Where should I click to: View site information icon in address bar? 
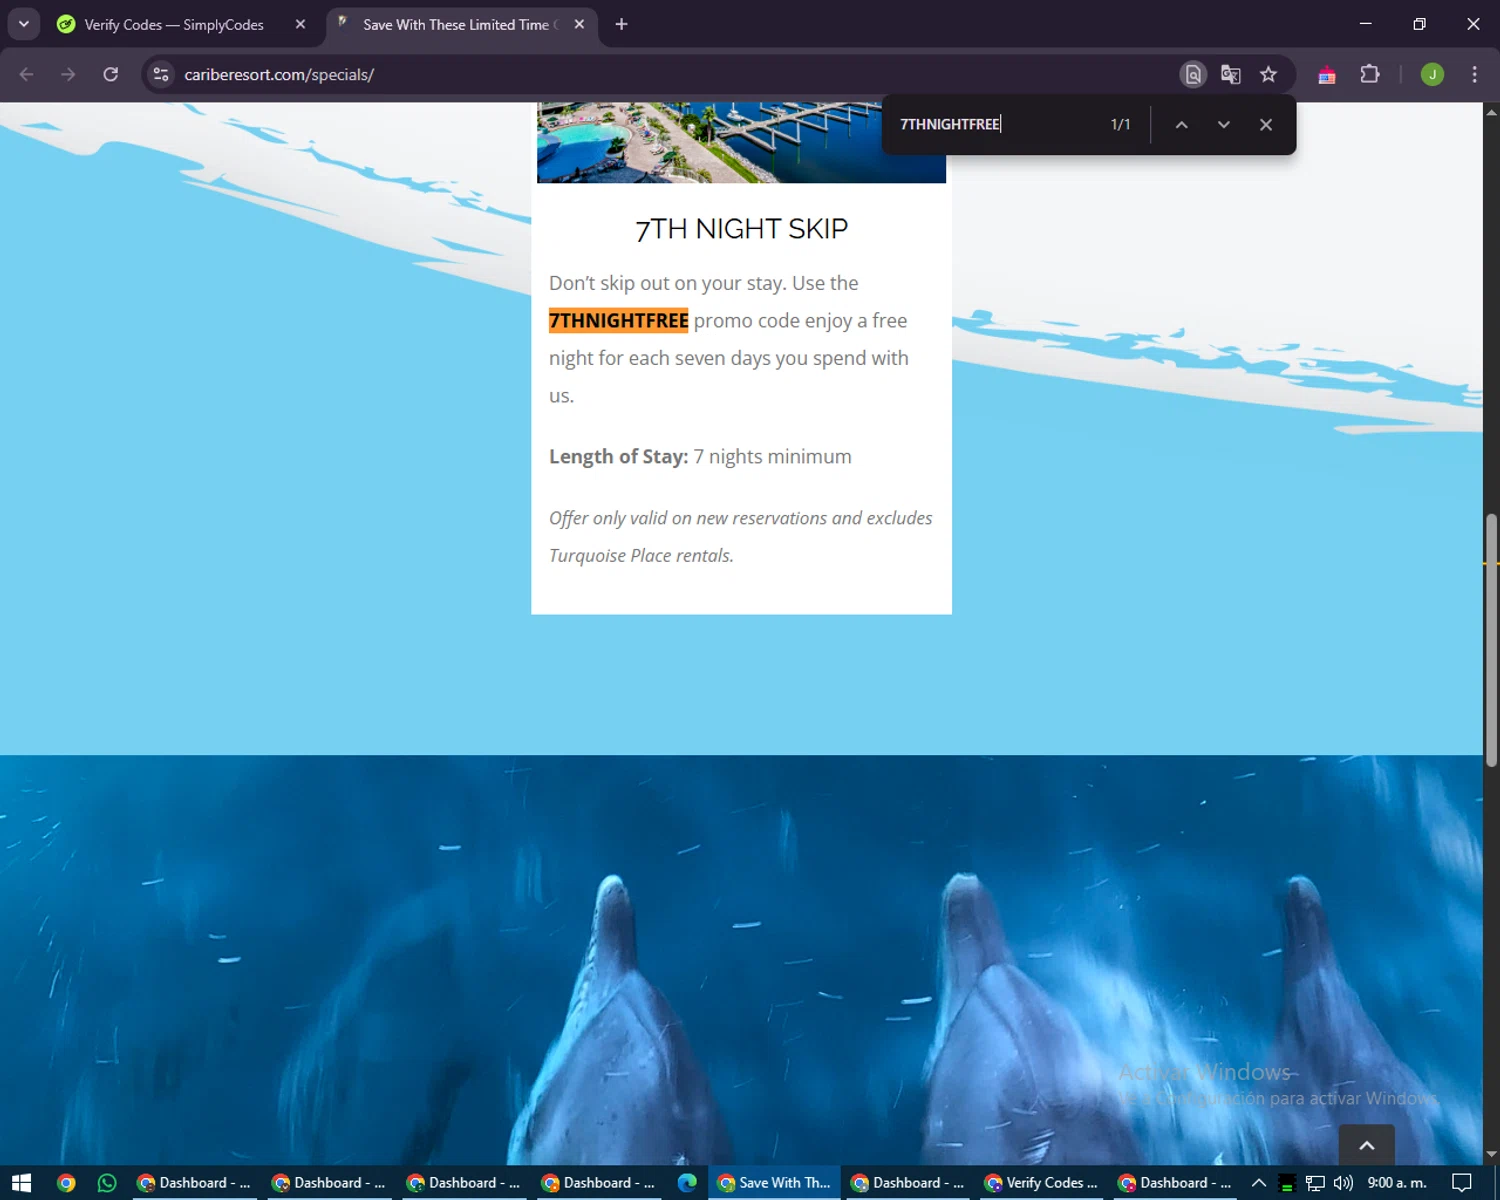pyautogui.click(x=161, y=74)
